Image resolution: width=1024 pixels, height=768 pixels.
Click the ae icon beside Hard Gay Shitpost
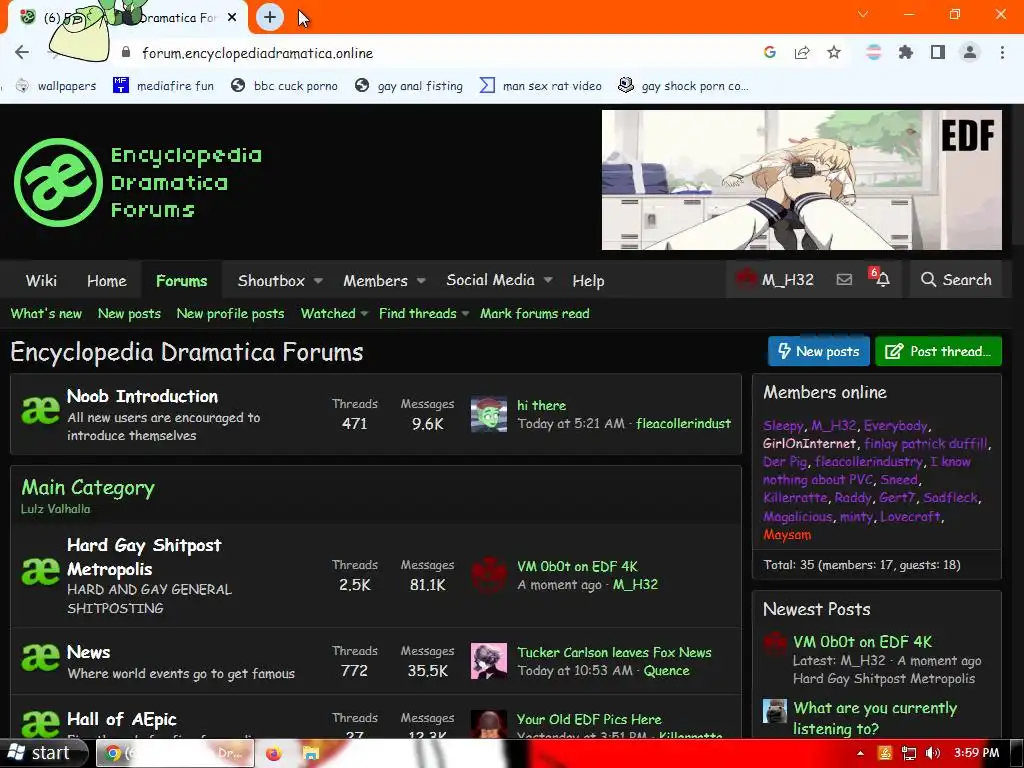tap(40, 572)
